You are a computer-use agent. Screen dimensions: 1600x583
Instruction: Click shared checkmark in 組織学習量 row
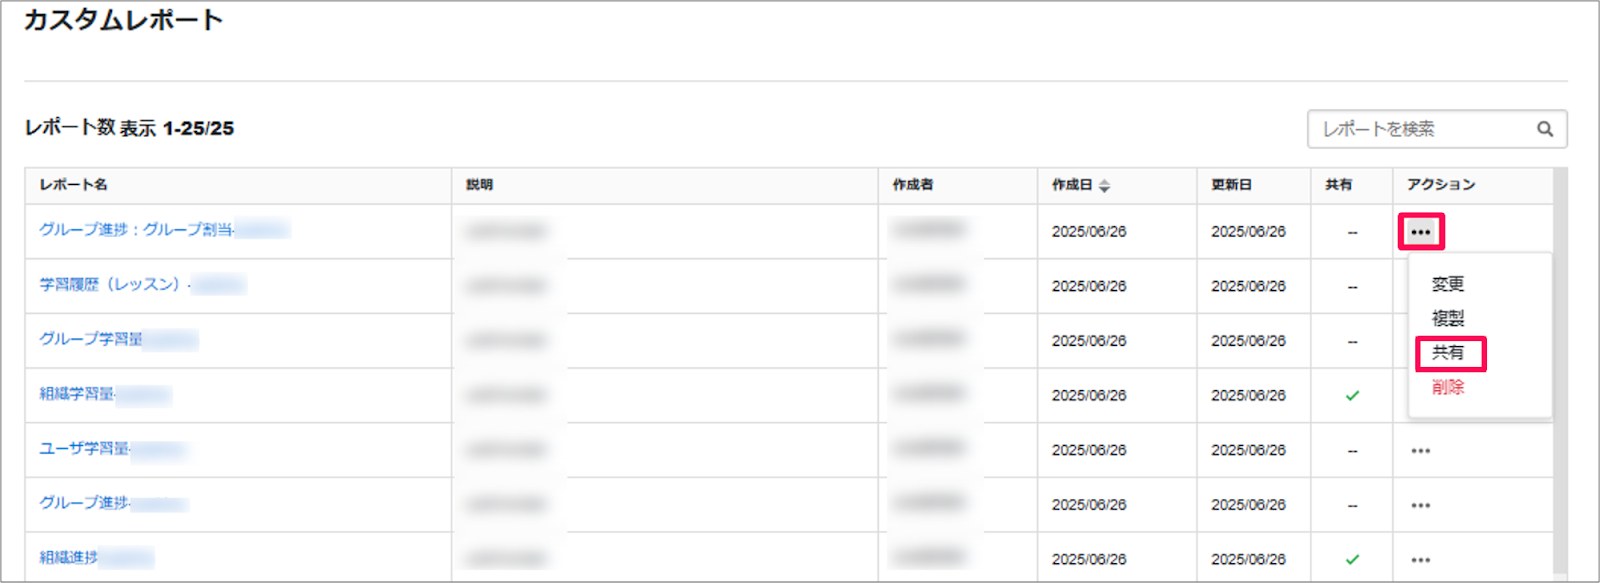(x=1352, y=396)
